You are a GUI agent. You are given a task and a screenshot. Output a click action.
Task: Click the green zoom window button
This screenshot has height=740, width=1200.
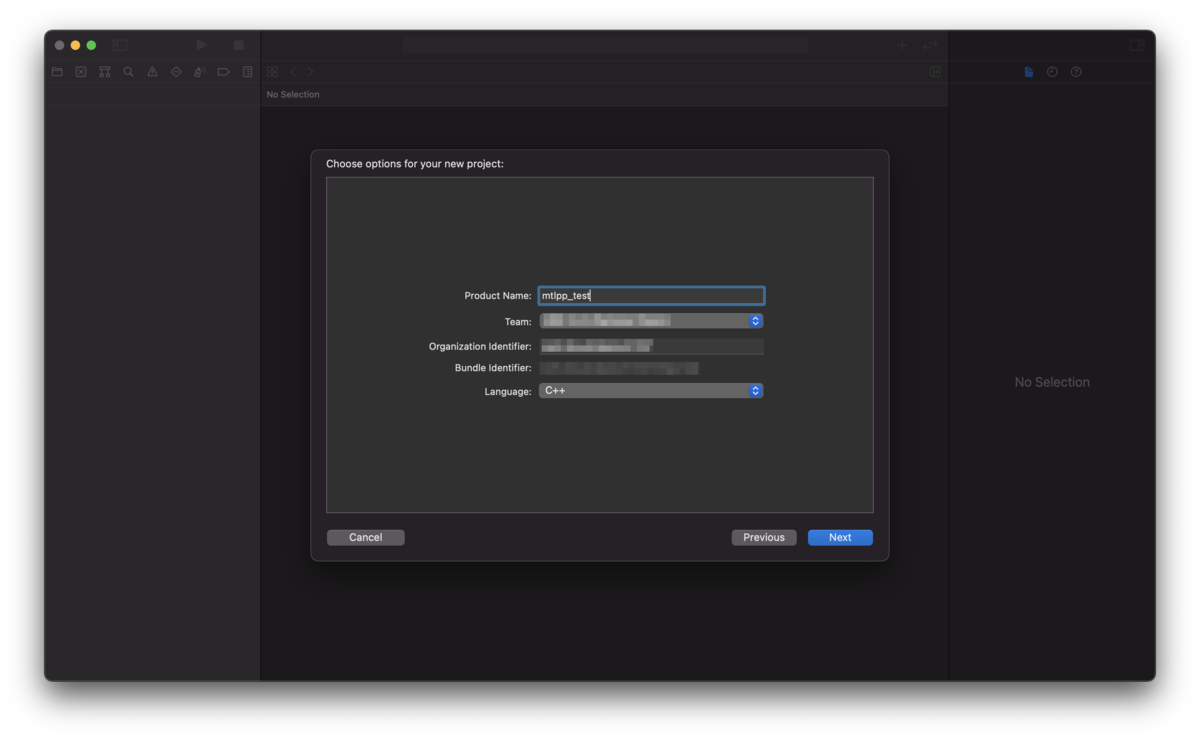tap(91, 45)
